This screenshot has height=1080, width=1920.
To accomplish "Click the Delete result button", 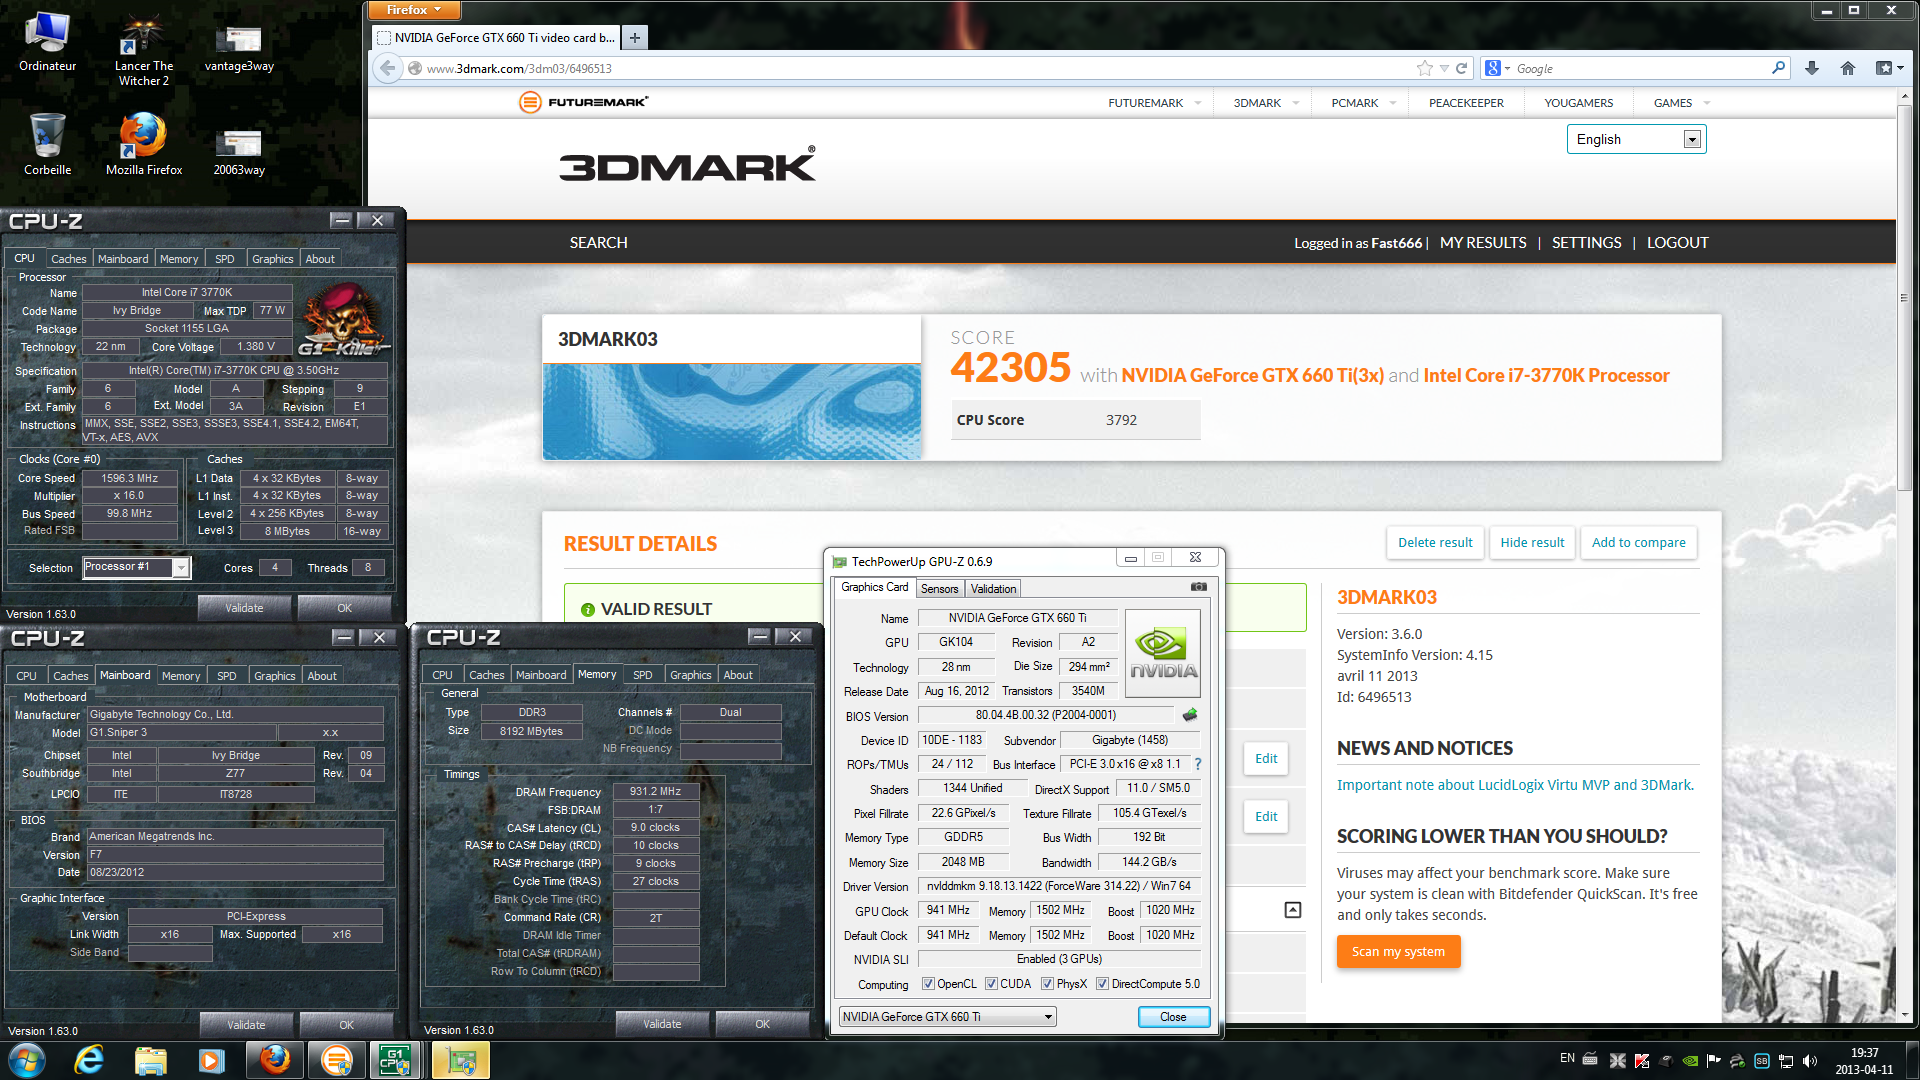I will pyautogui.click(x=1435, y=543).
